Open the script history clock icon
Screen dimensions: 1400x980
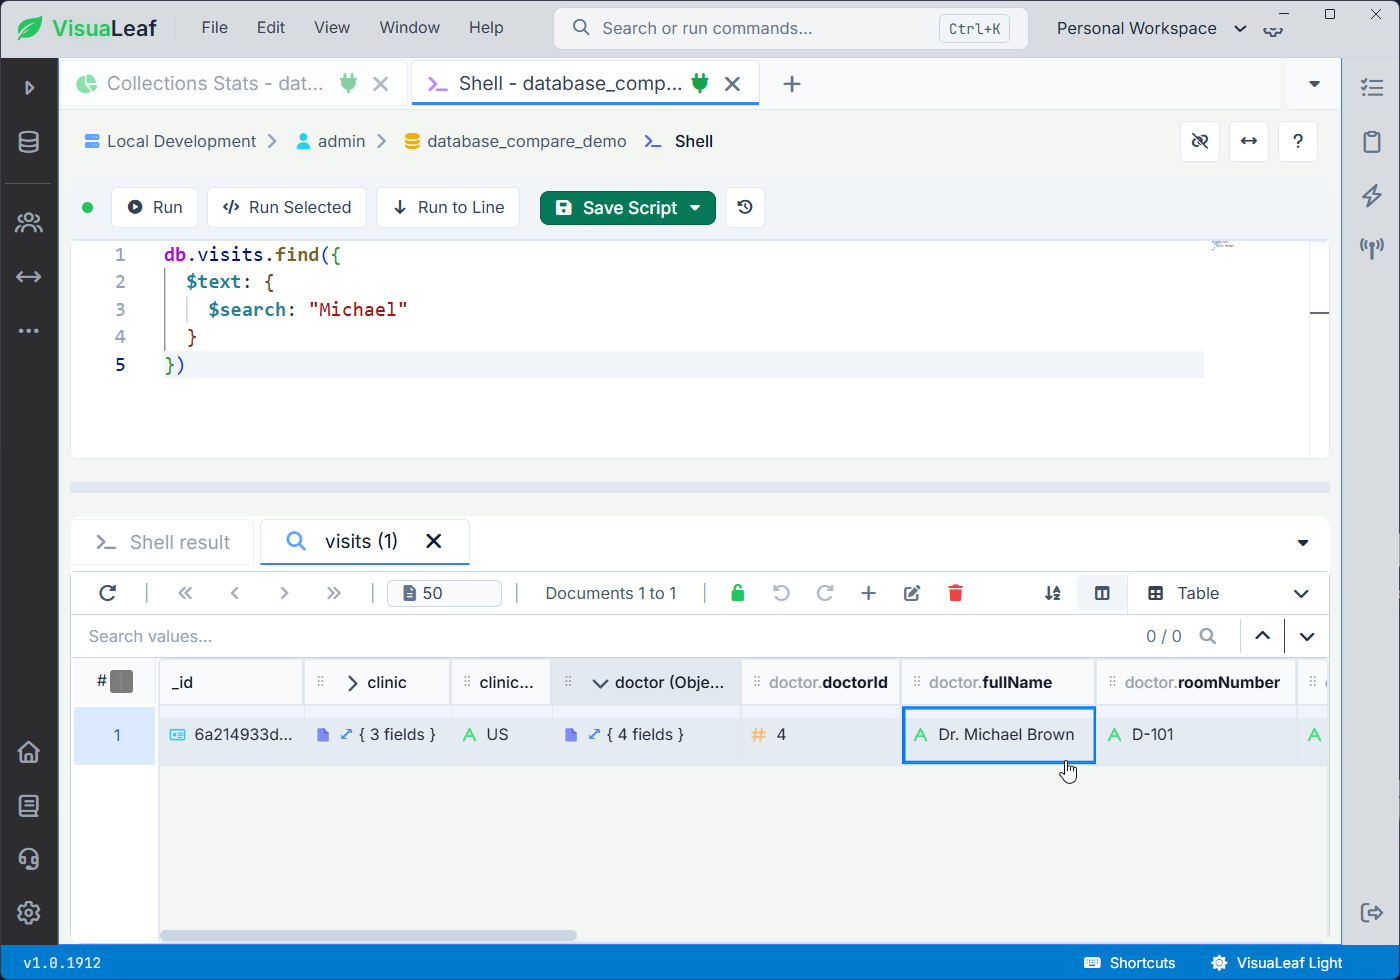[x=745, y=207]
